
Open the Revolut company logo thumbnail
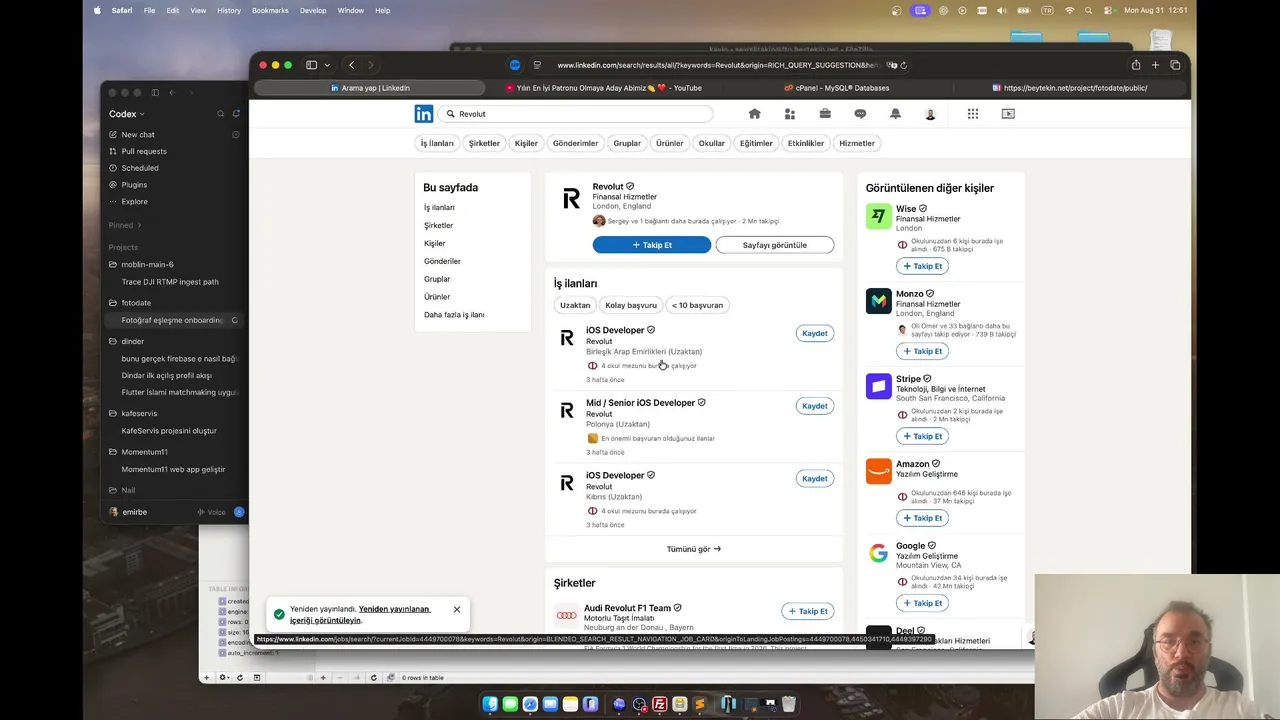[571, 199]
